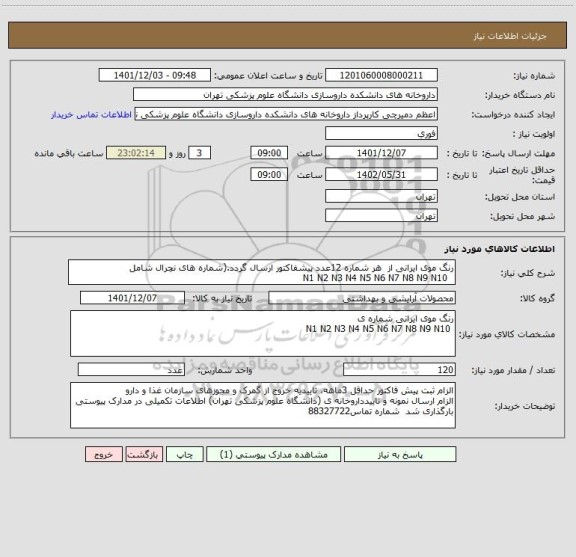Open 'مشاهده مدارک پیوستی (1)' attachments button
Screen dimensions: 576x557
click(274, 454)
